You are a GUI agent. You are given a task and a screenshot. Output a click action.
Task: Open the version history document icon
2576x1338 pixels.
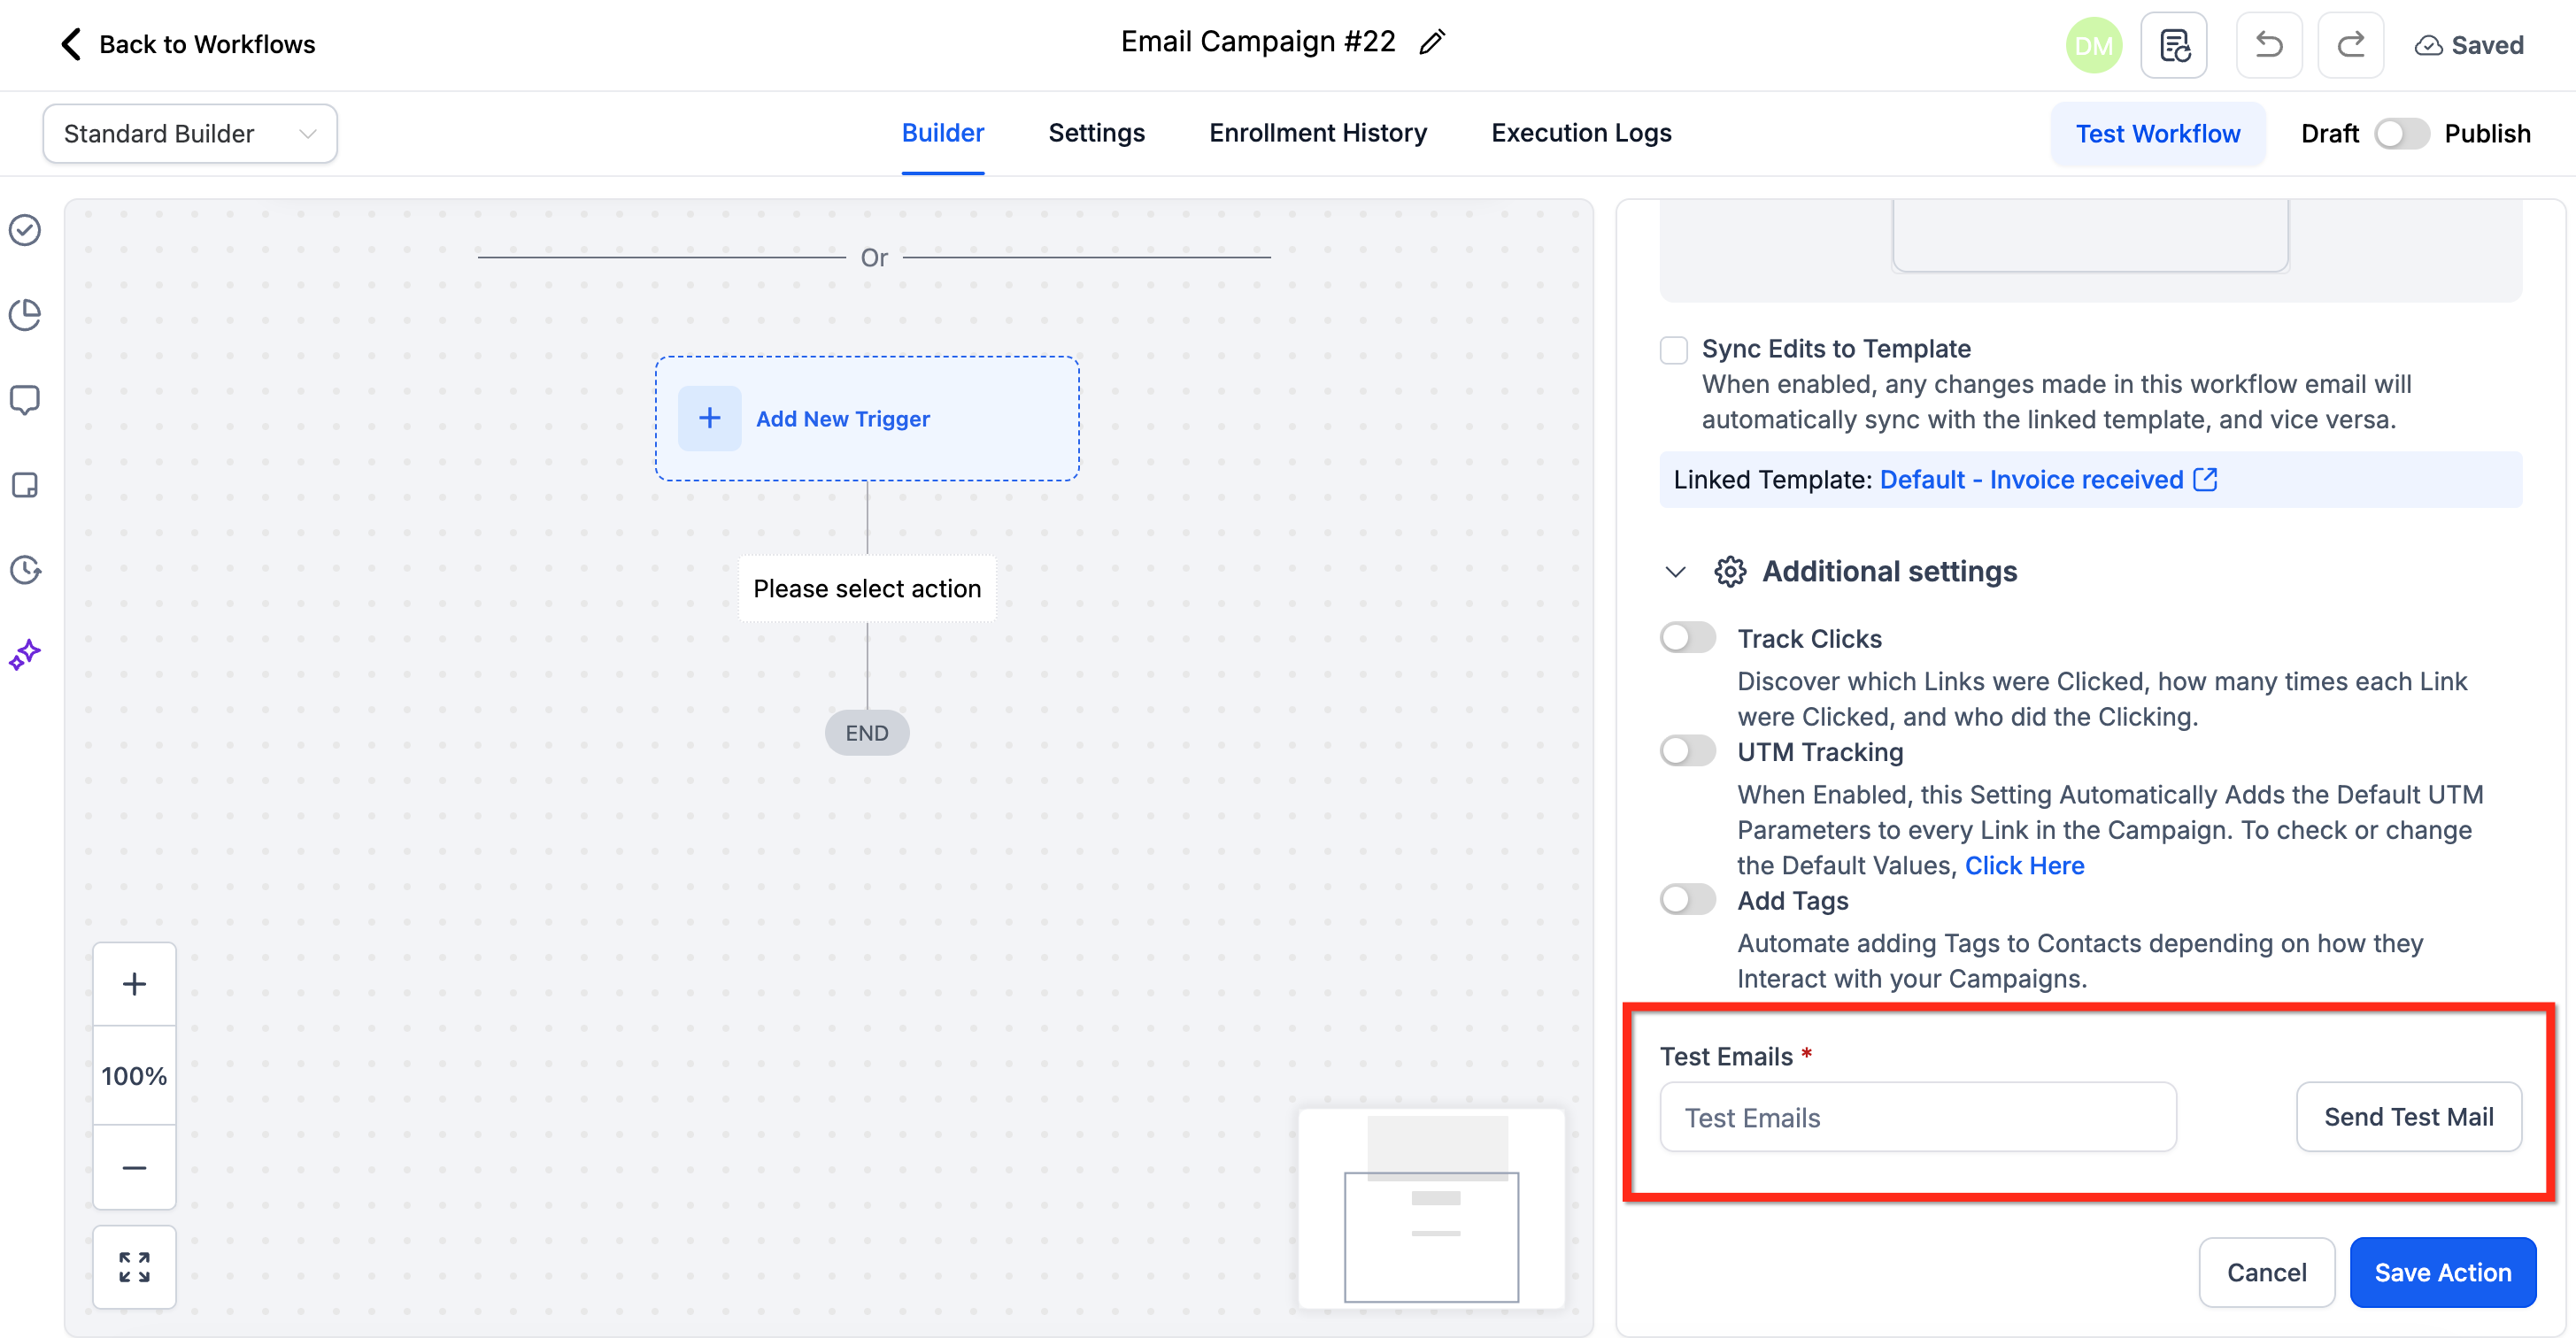pos(2174,45)
